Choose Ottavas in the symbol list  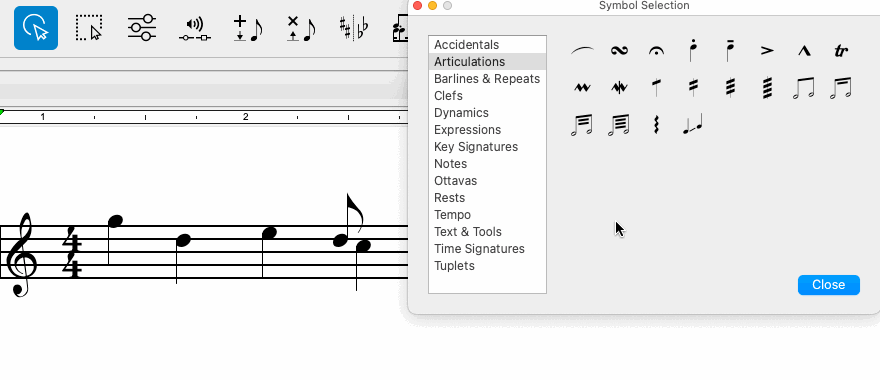(x=487, y=181)
